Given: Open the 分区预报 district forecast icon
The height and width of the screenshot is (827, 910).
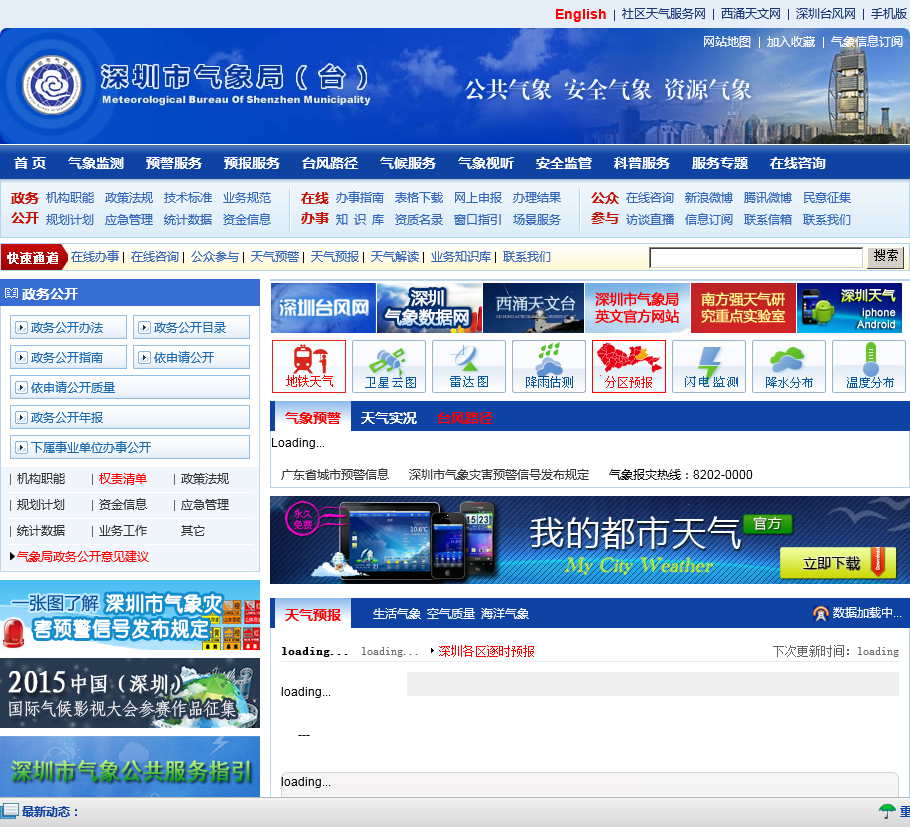Looking at the screenshot, I should pos(629,366).
